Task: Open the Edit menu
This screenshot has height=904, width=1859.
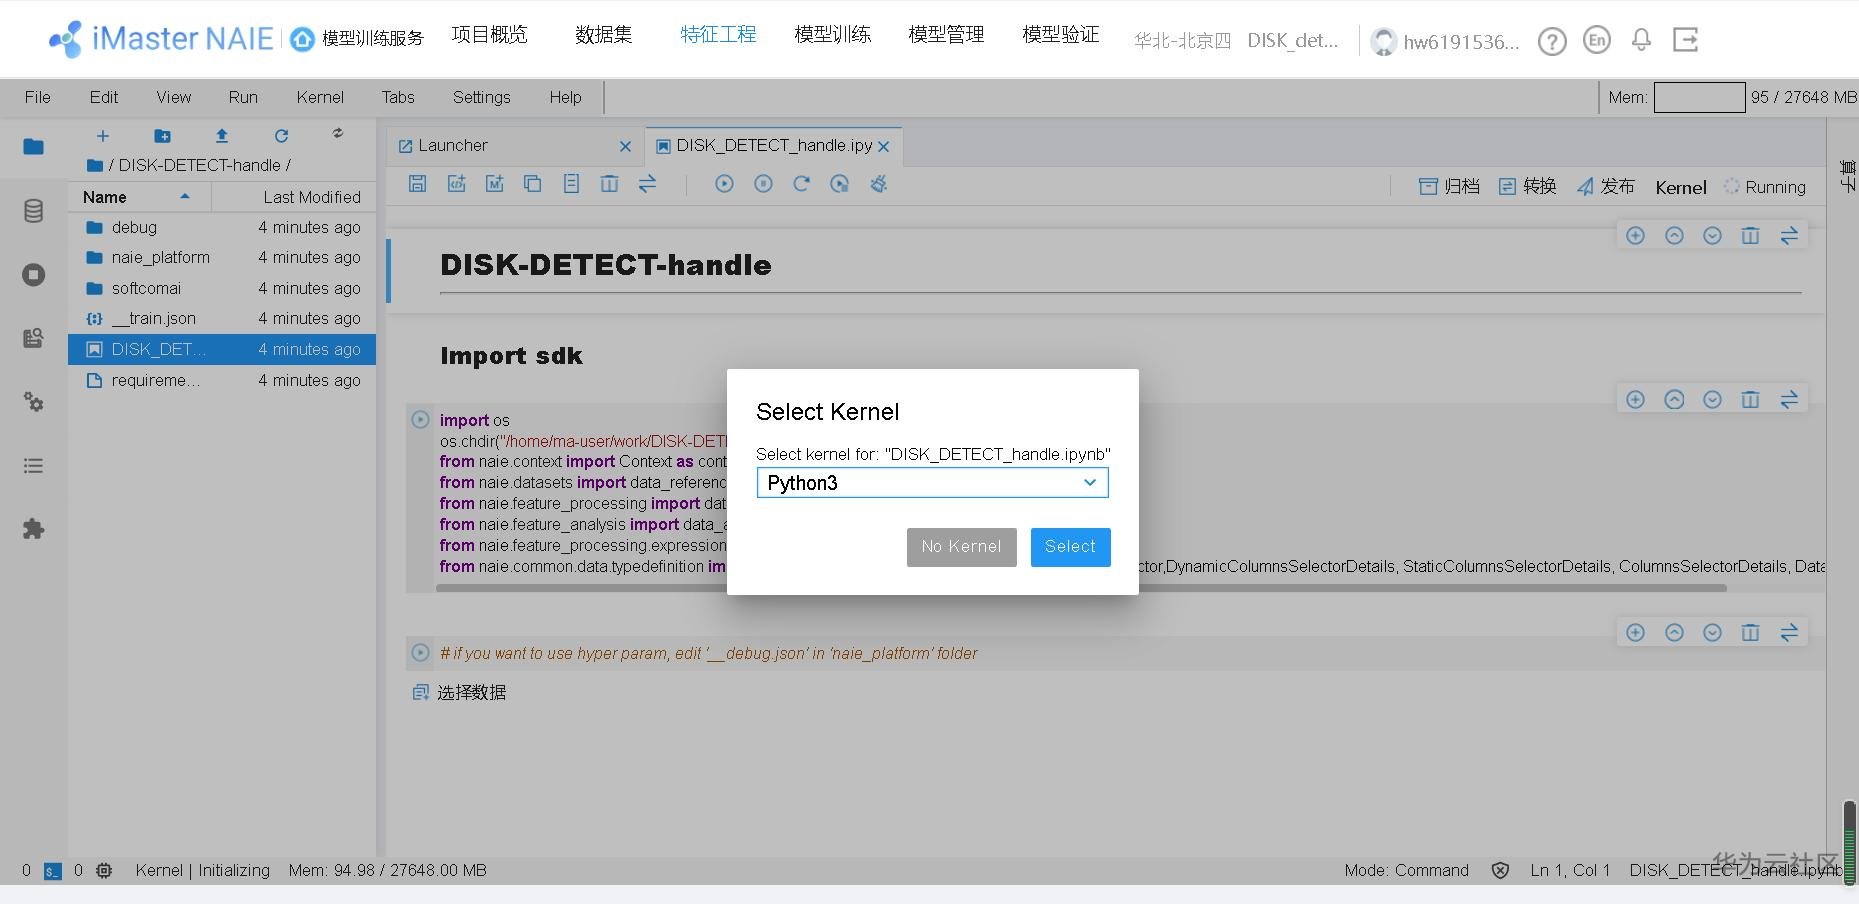Action: (104, 97)
